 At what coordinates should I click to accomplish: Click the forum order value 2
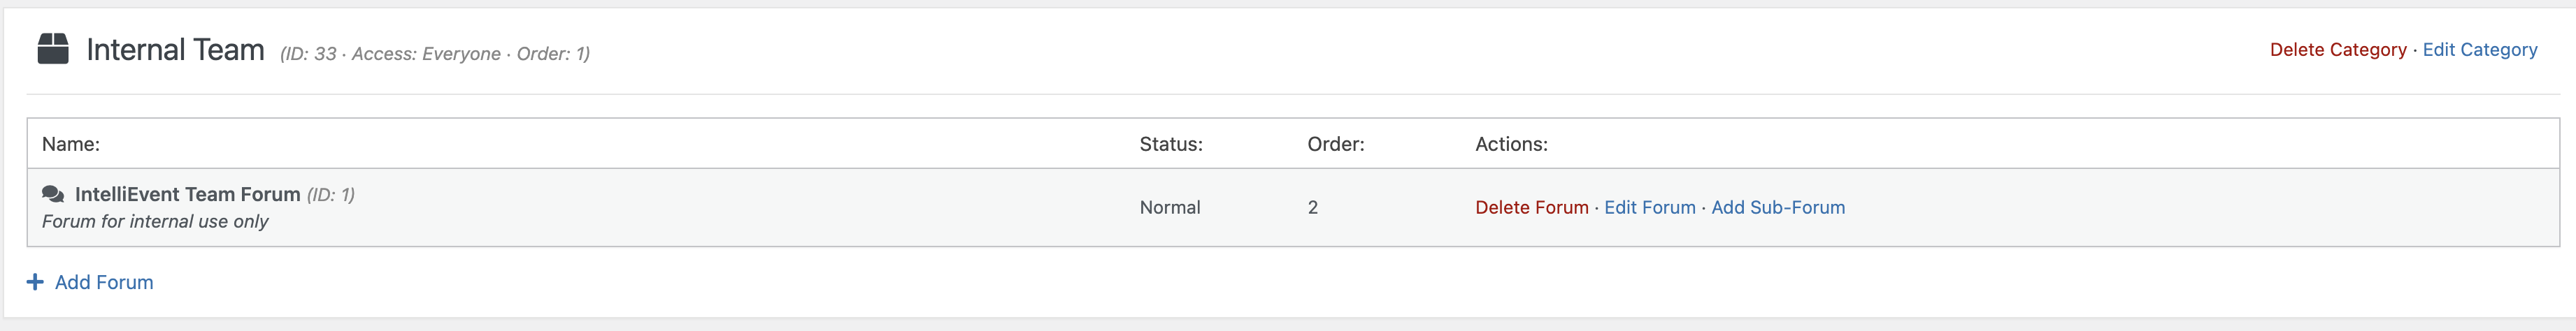point(1312,207)
